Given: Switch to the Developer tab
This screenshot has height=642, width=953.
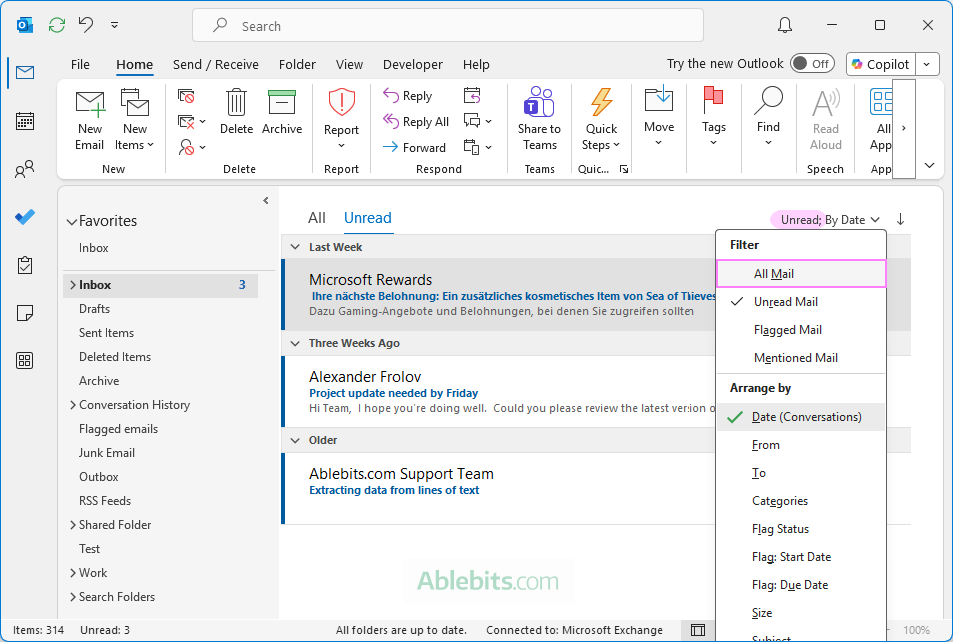Looking at the screenshot, I should tap(413, 64).
